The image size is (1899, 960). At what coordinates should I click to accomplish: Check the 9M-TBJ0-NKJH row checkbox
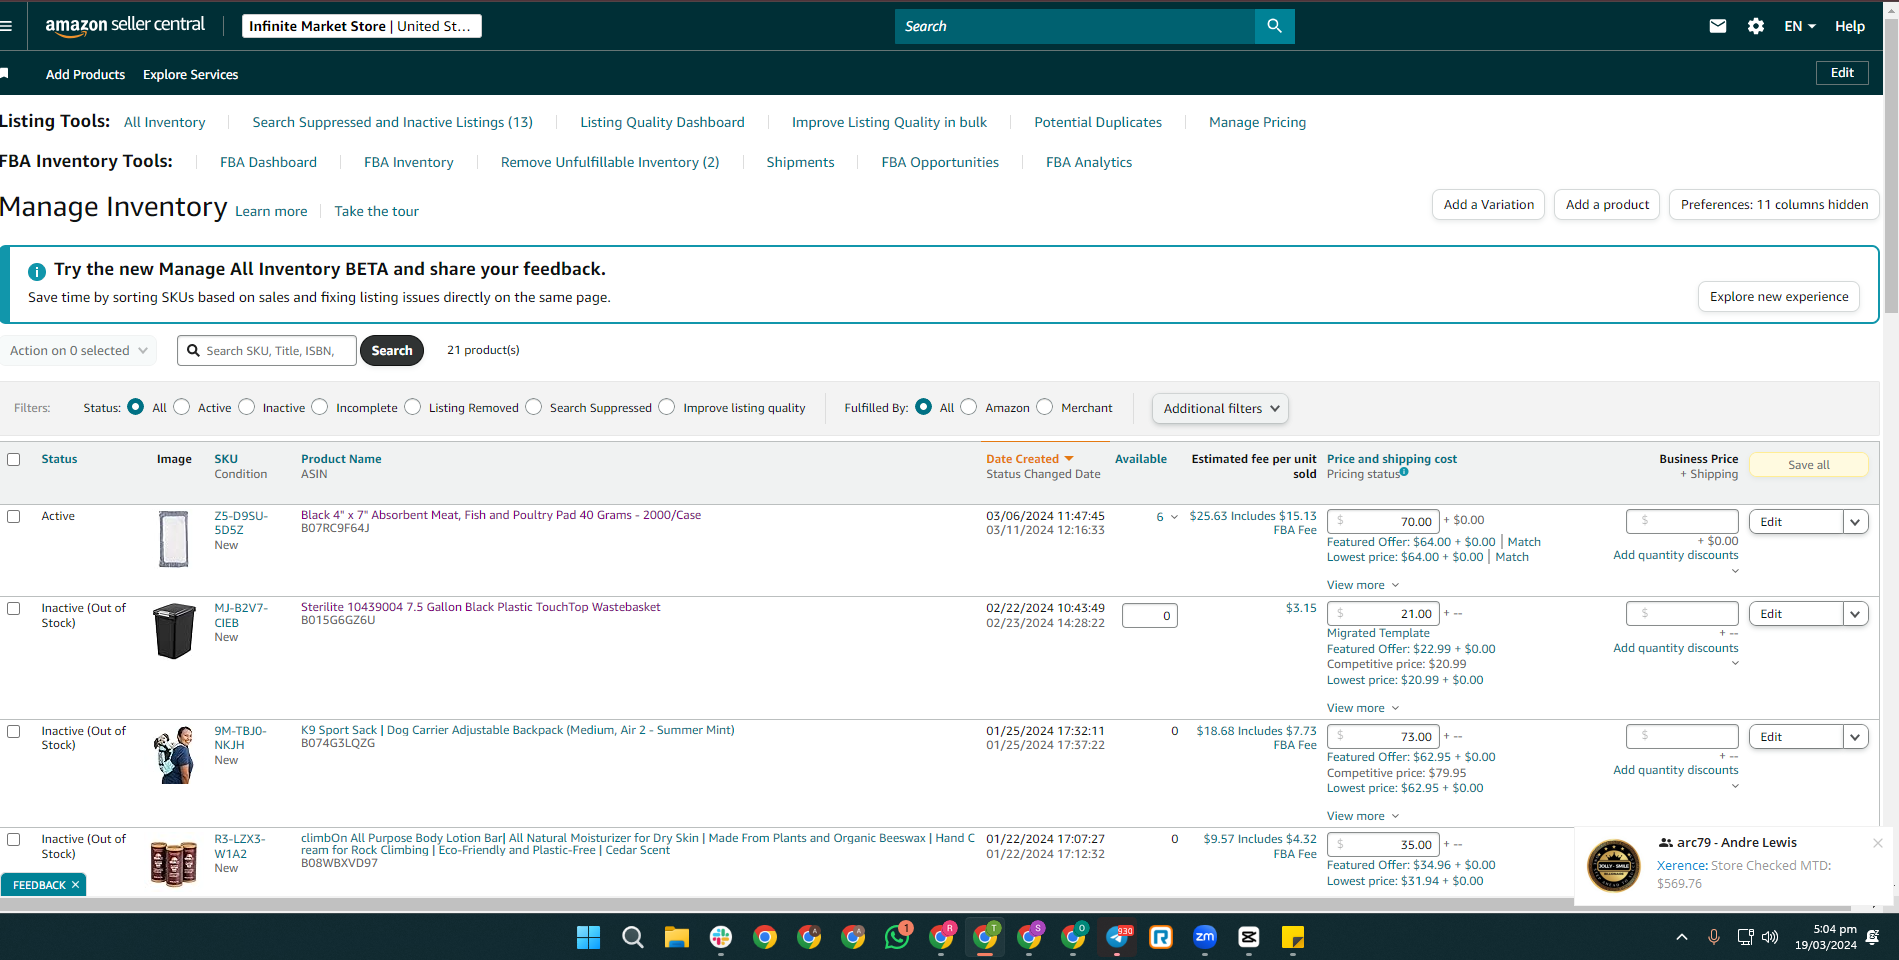pos(14,731)
